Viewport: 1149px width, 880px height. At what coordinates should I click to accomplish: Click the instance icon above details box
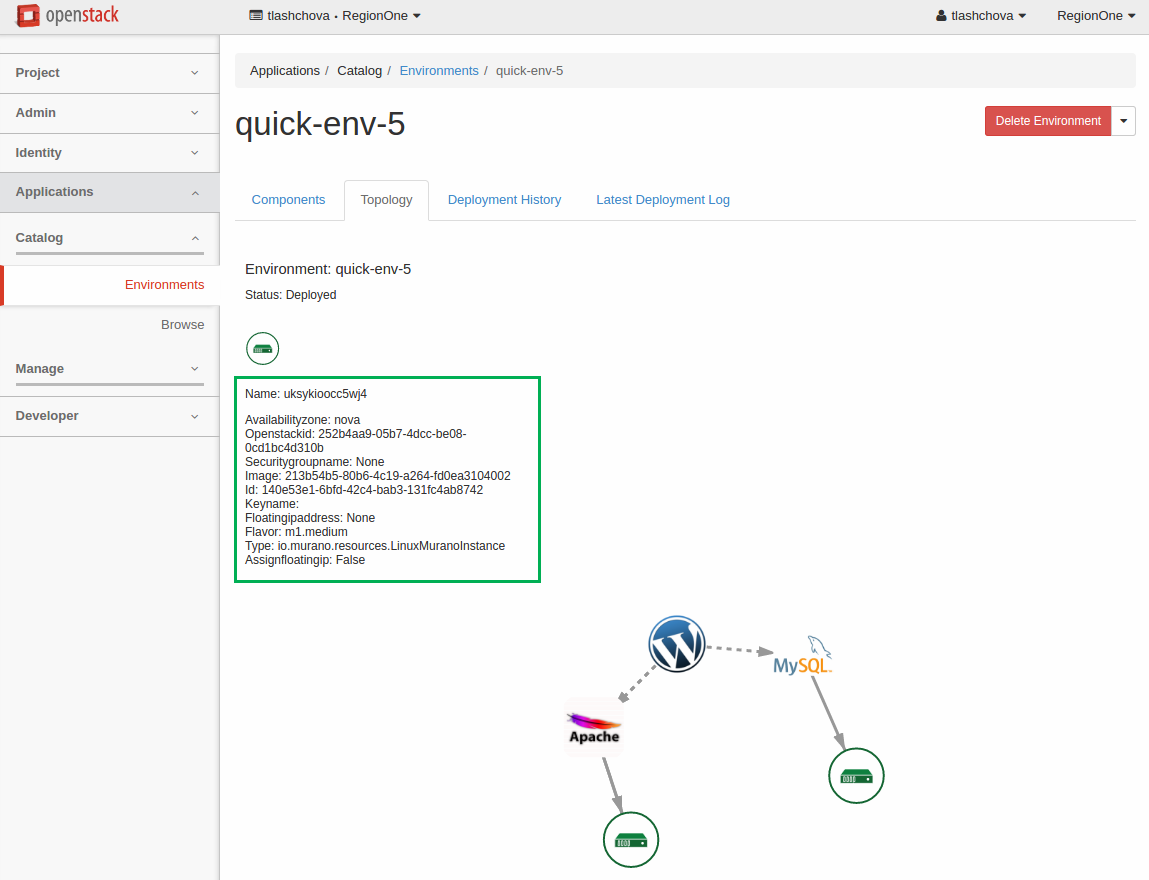tap(263, 349)
